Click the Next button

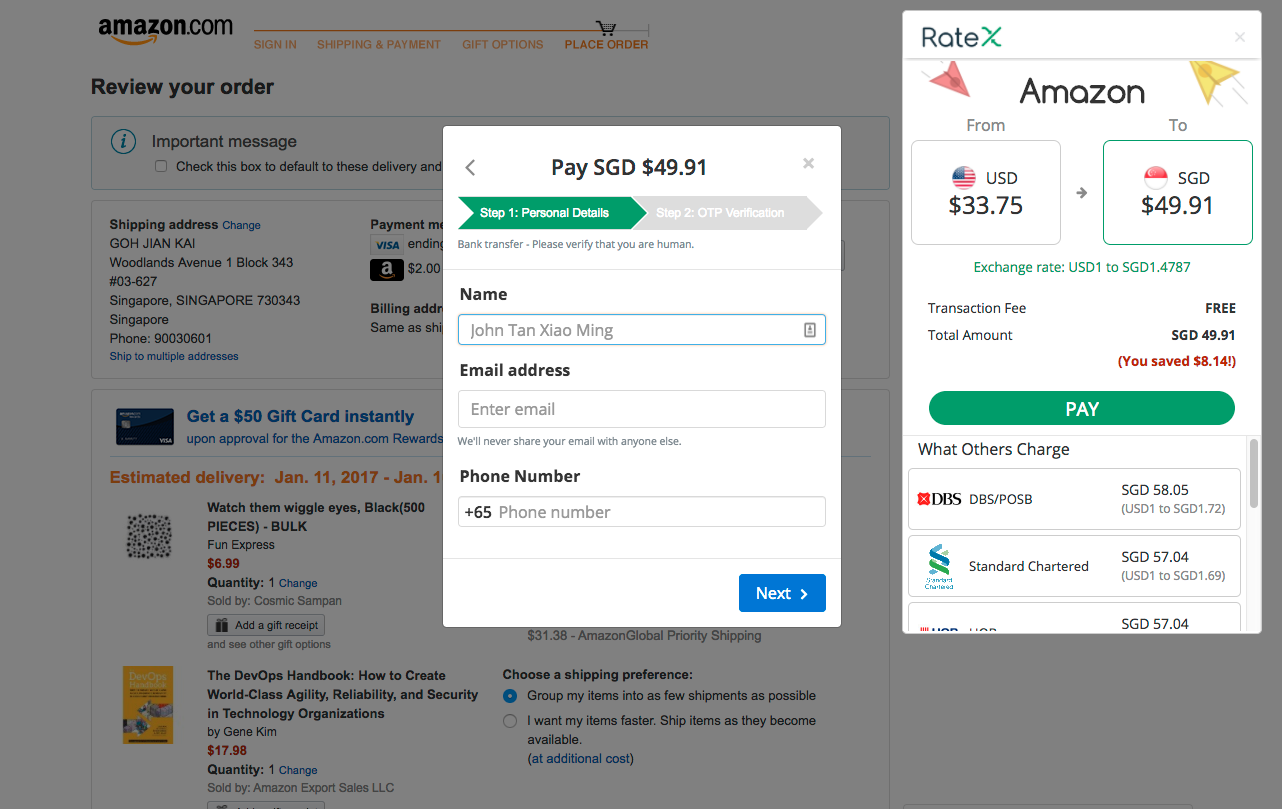click(782, 593)
